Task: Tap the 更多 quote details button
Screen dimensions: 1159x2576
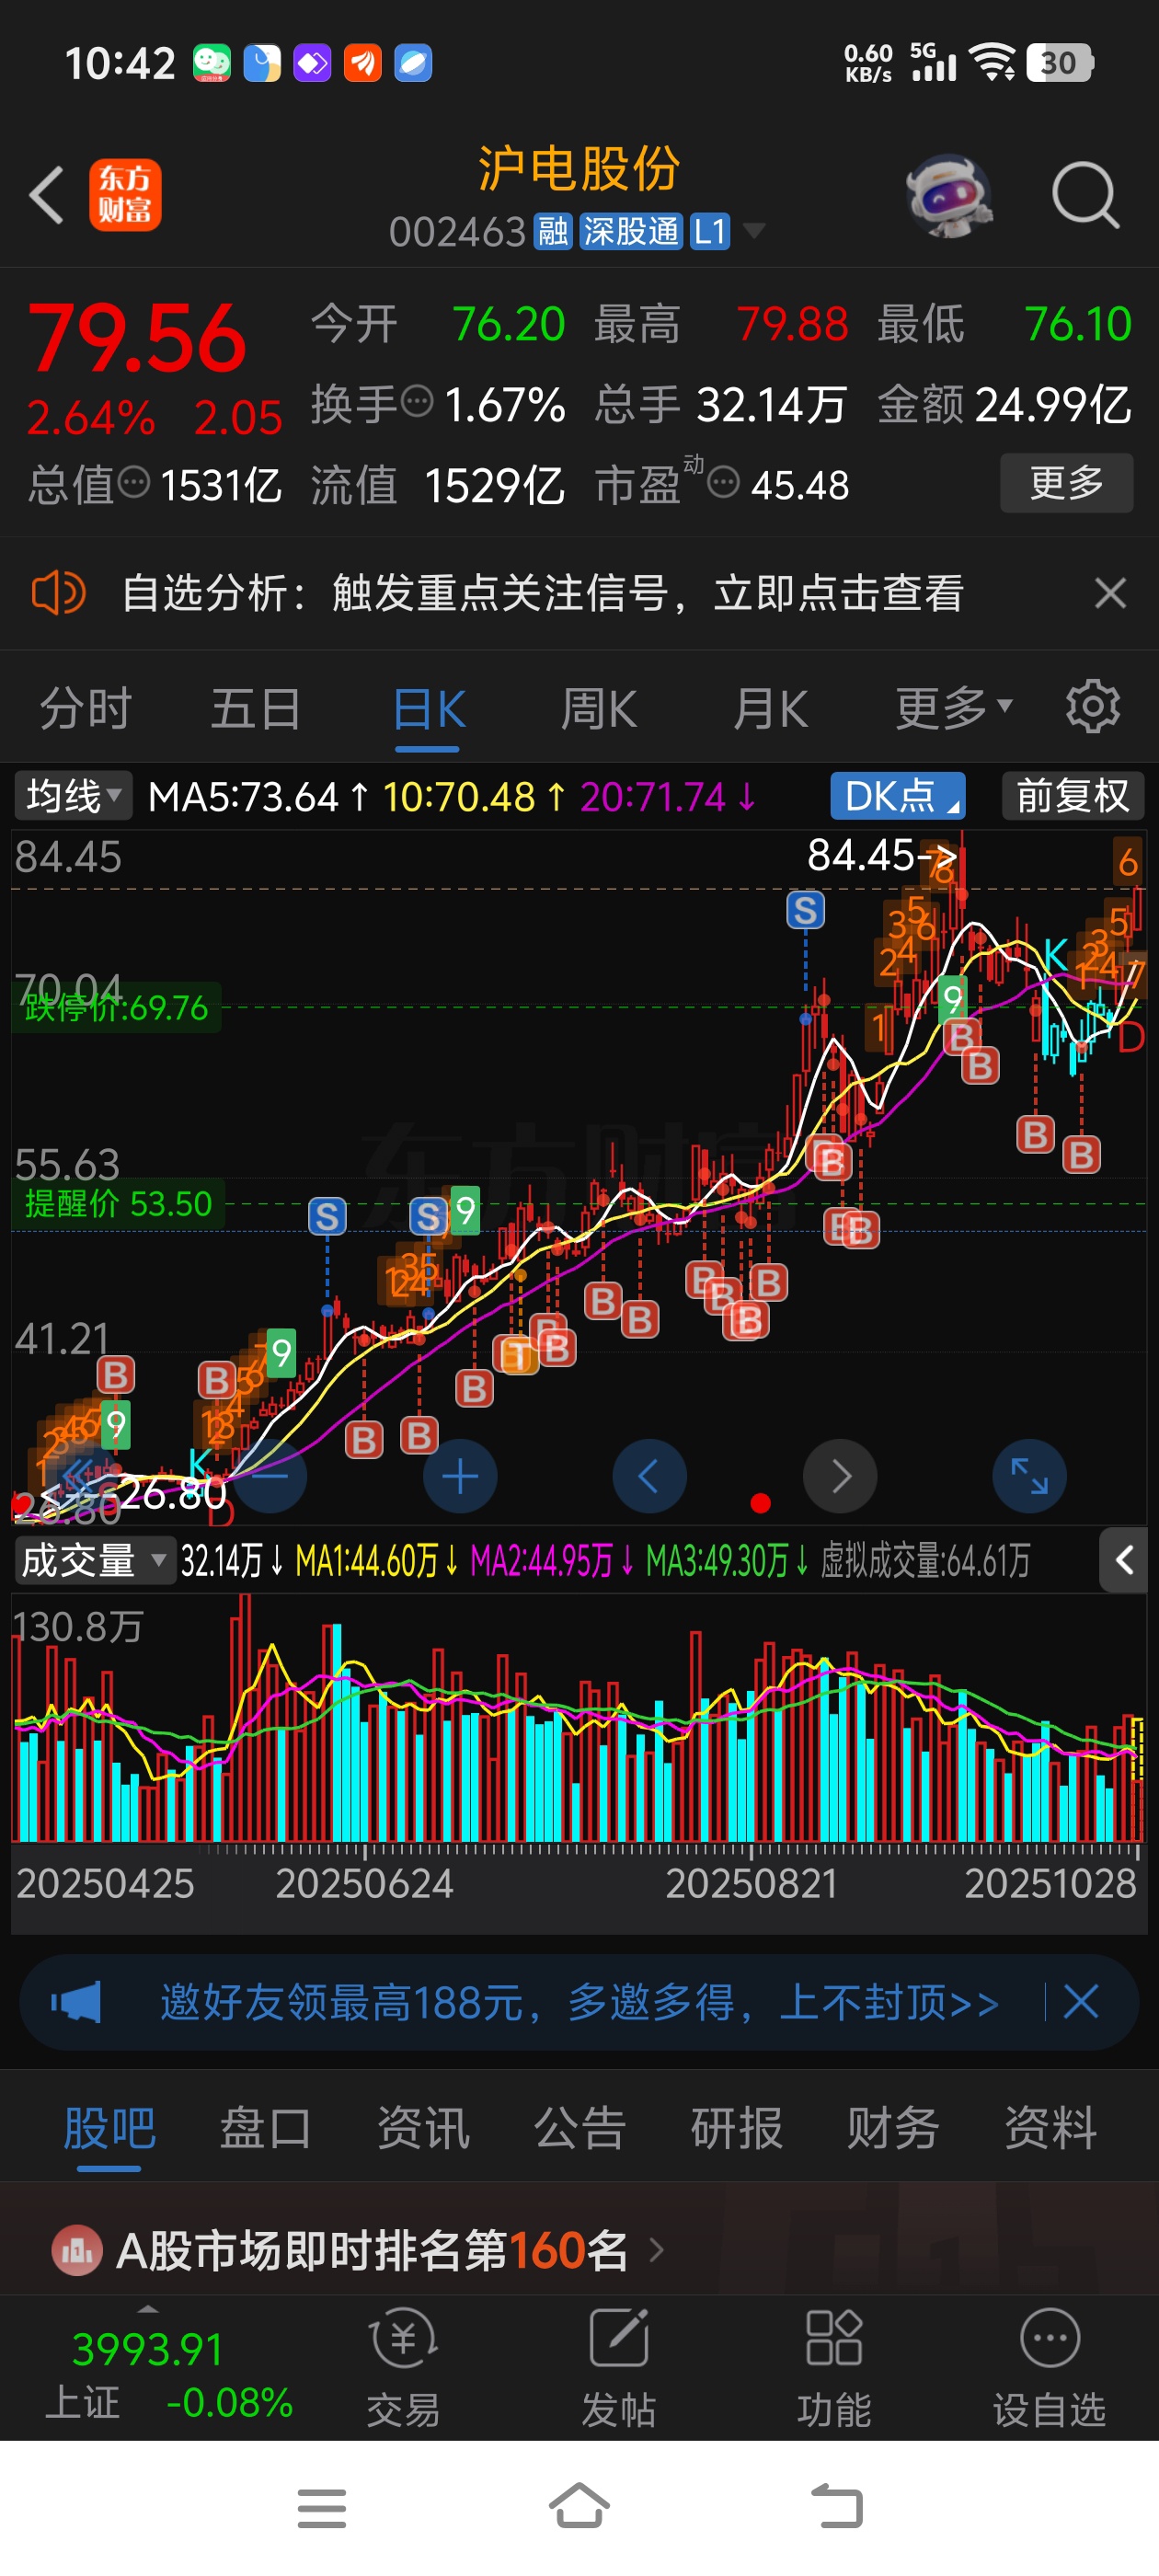Action: tap(1066, 483)
